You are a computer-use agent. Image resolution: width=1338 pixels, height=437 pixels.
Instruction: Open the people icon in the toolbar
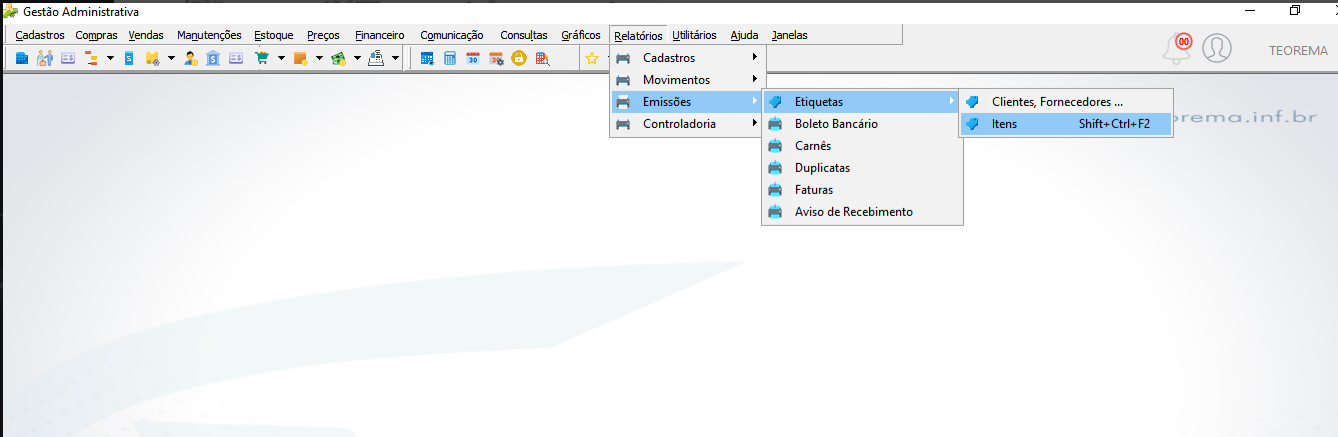[45, 59]
